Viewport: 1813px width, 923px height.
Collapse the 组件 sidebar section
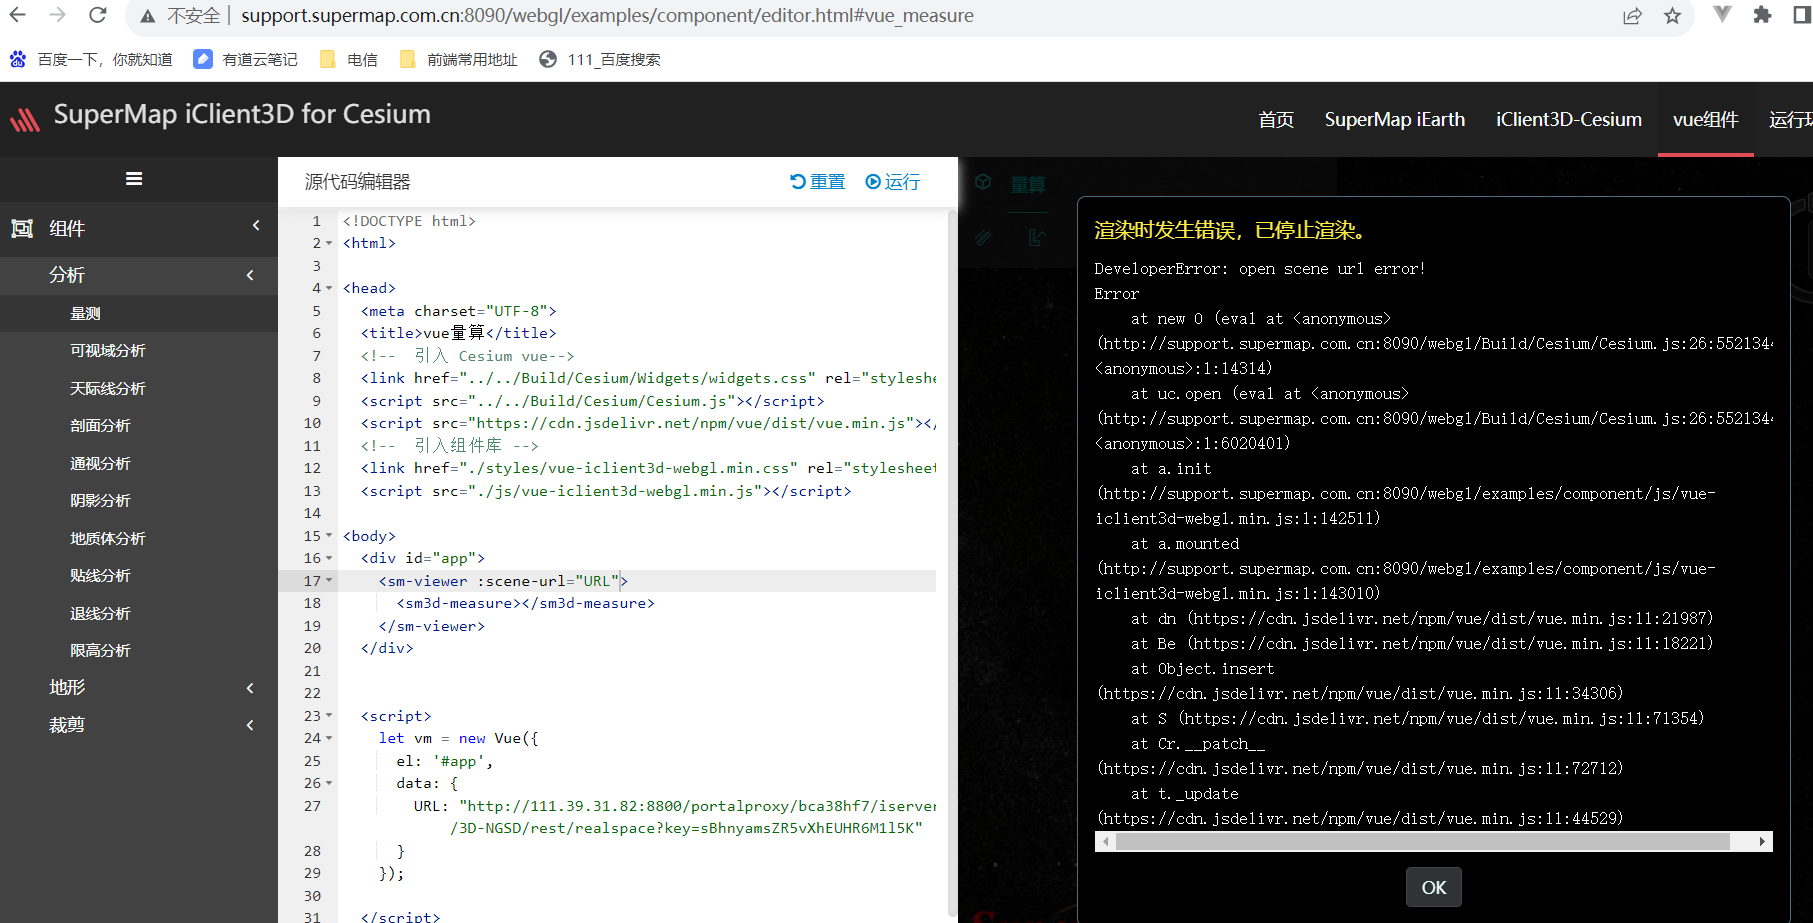click(256, 226)
